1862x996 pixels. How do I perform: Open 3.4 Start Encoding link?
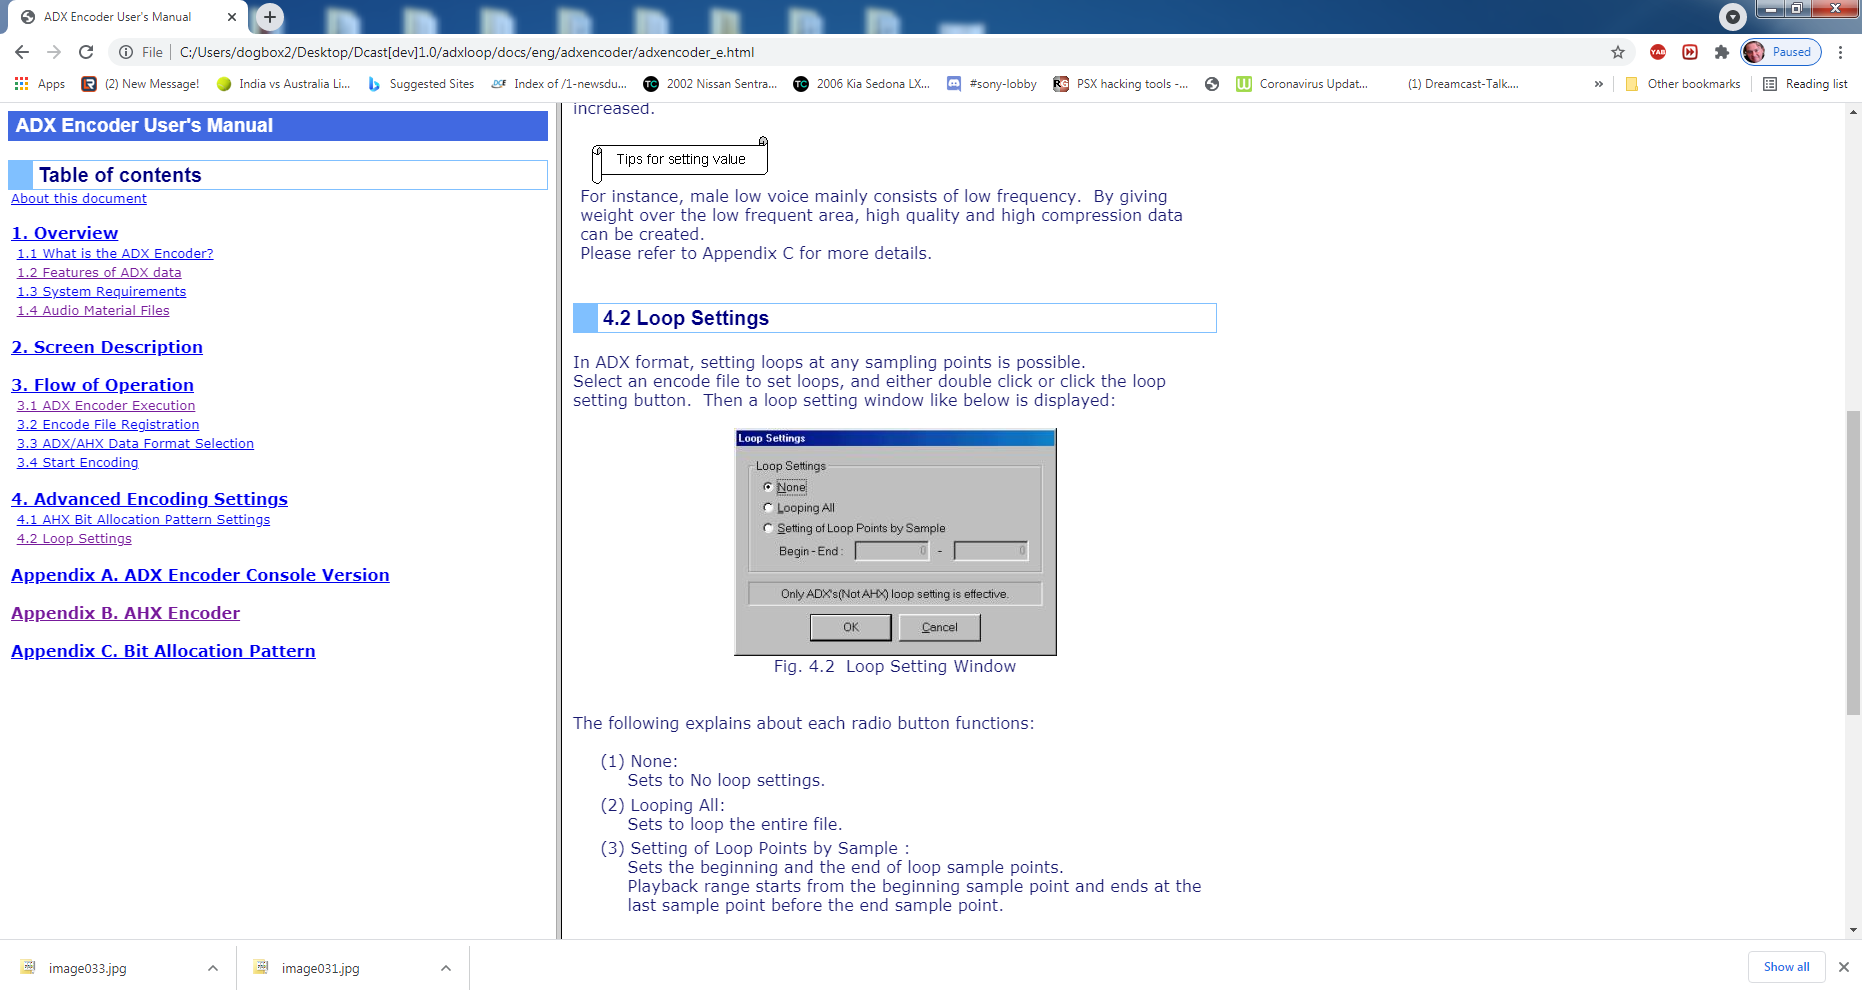coord(78,463)
